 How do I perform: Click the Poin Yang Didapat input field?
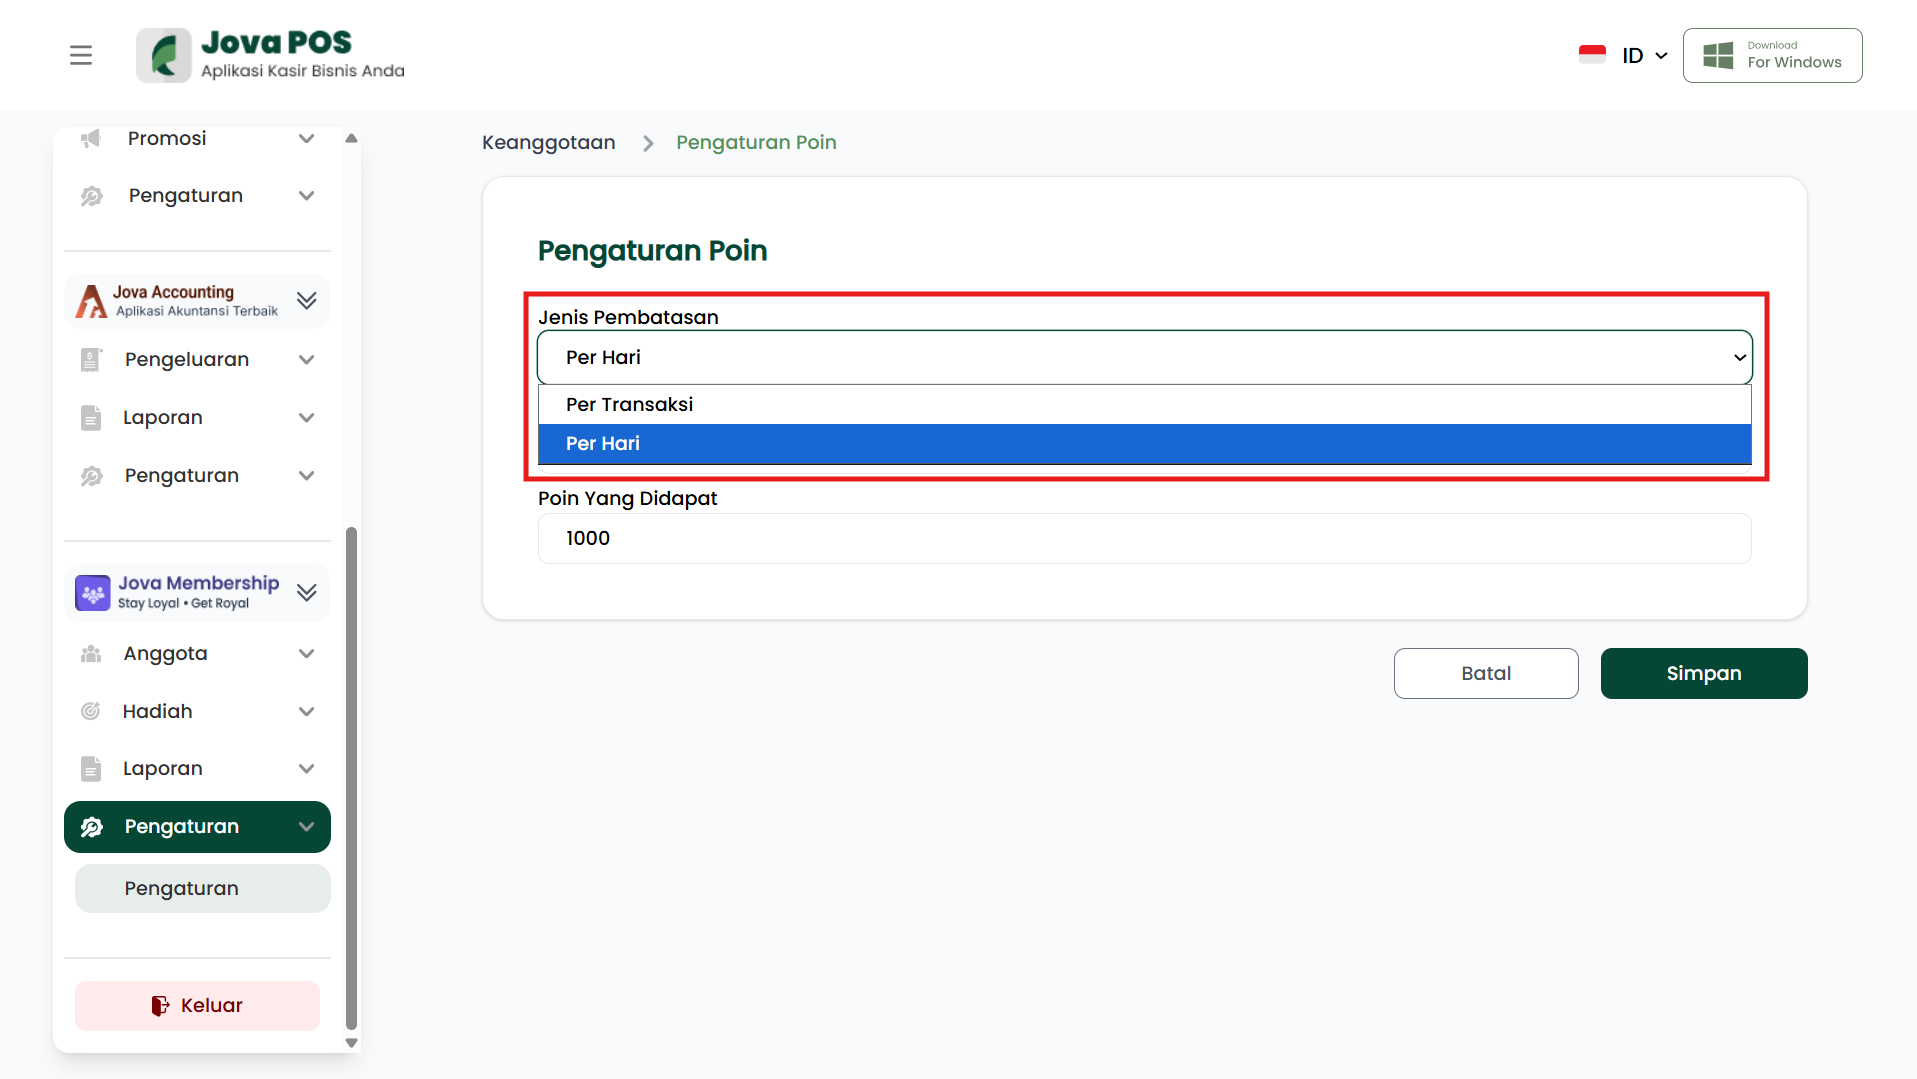click(x=1144, y=539)
